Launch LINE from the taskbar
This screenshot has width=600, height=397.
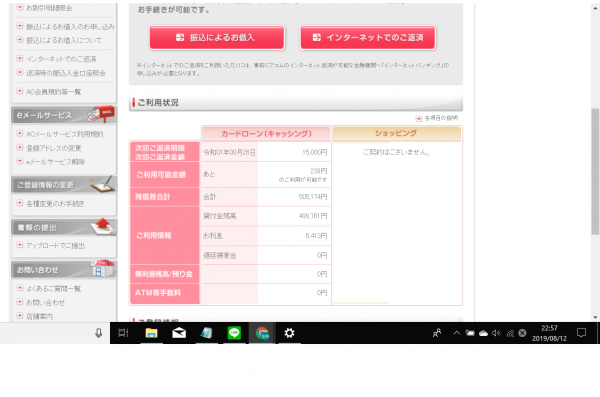234,333
